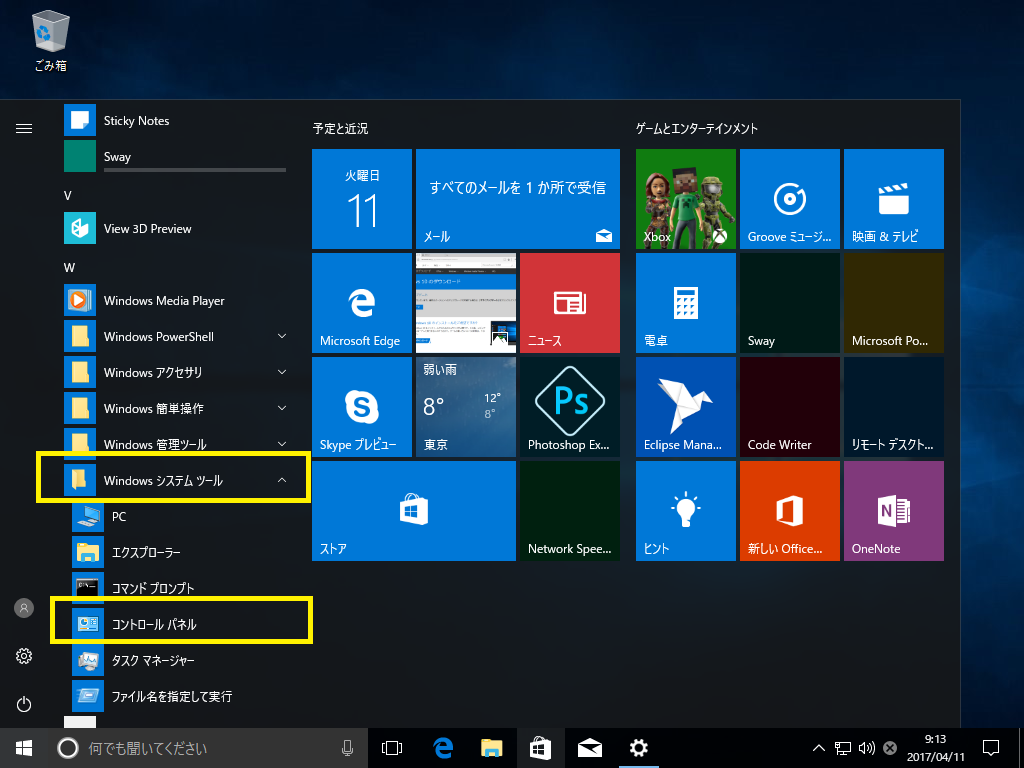Viewport: 1024px width, 768px height.
Task: Open Edge from the taskbar
Action: pyautogui.click(x=443, y=748)
